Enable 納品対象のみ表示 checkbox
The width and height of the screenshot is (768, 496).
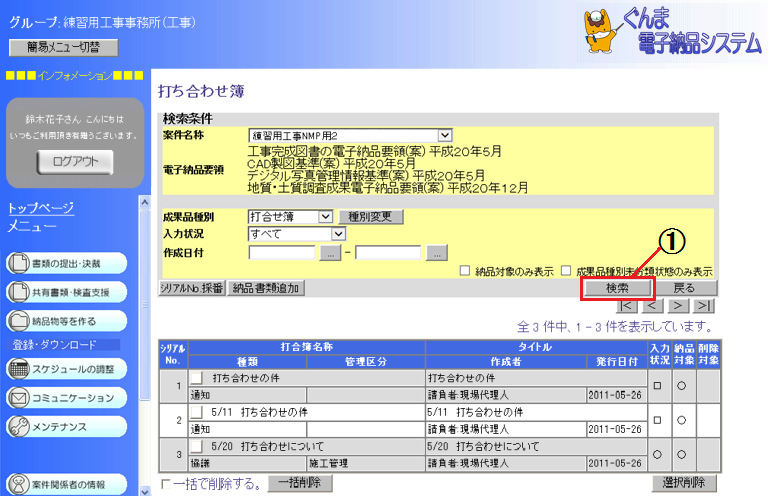465,270
